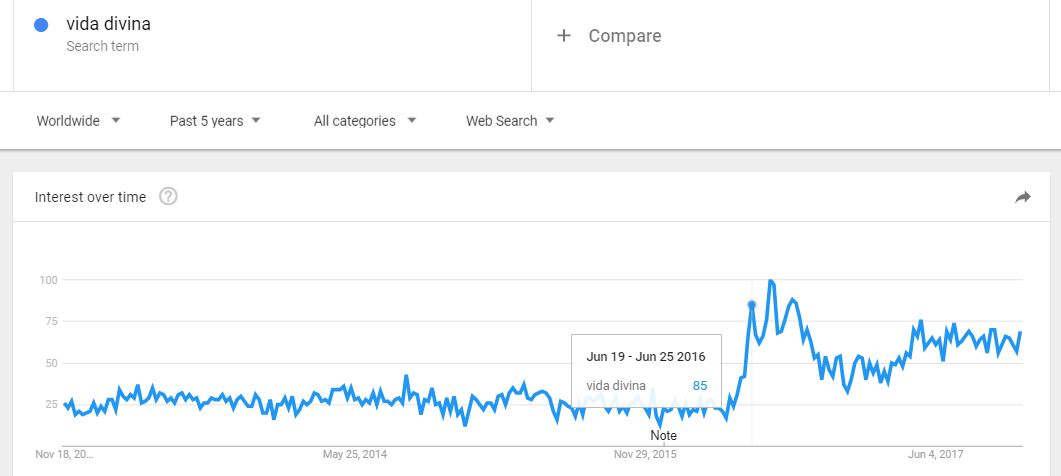Click the vida divina search term
The width and height of the screenshot is (1061, 476).
[108, 24]
